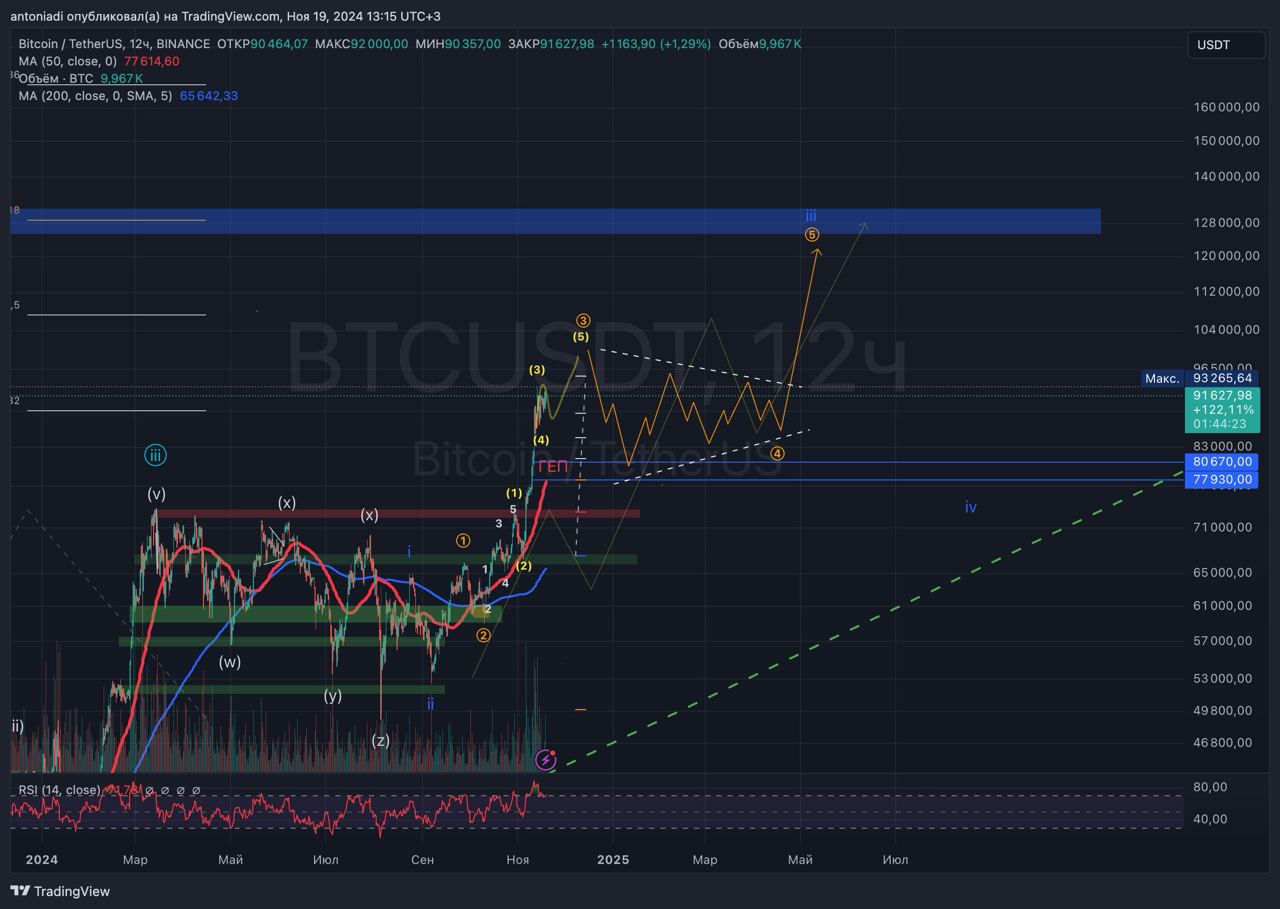This screenshot has width=1280, height=909.
Task: Click the TradingView logo
Action: tap(60, 891)
